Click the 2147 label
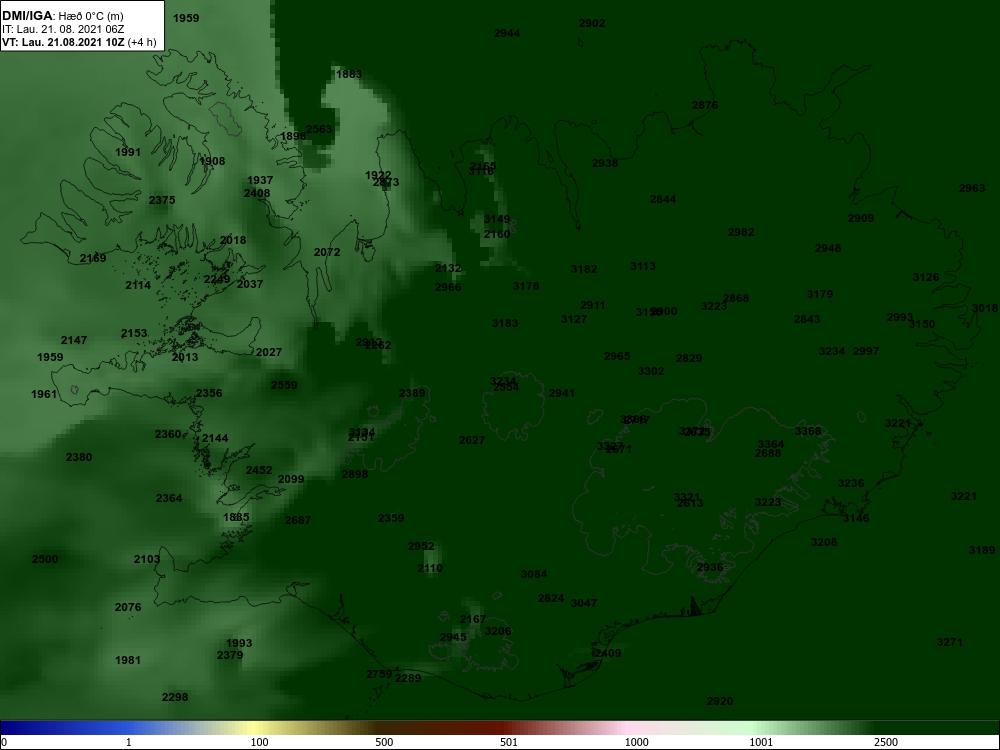 point(74,340)
